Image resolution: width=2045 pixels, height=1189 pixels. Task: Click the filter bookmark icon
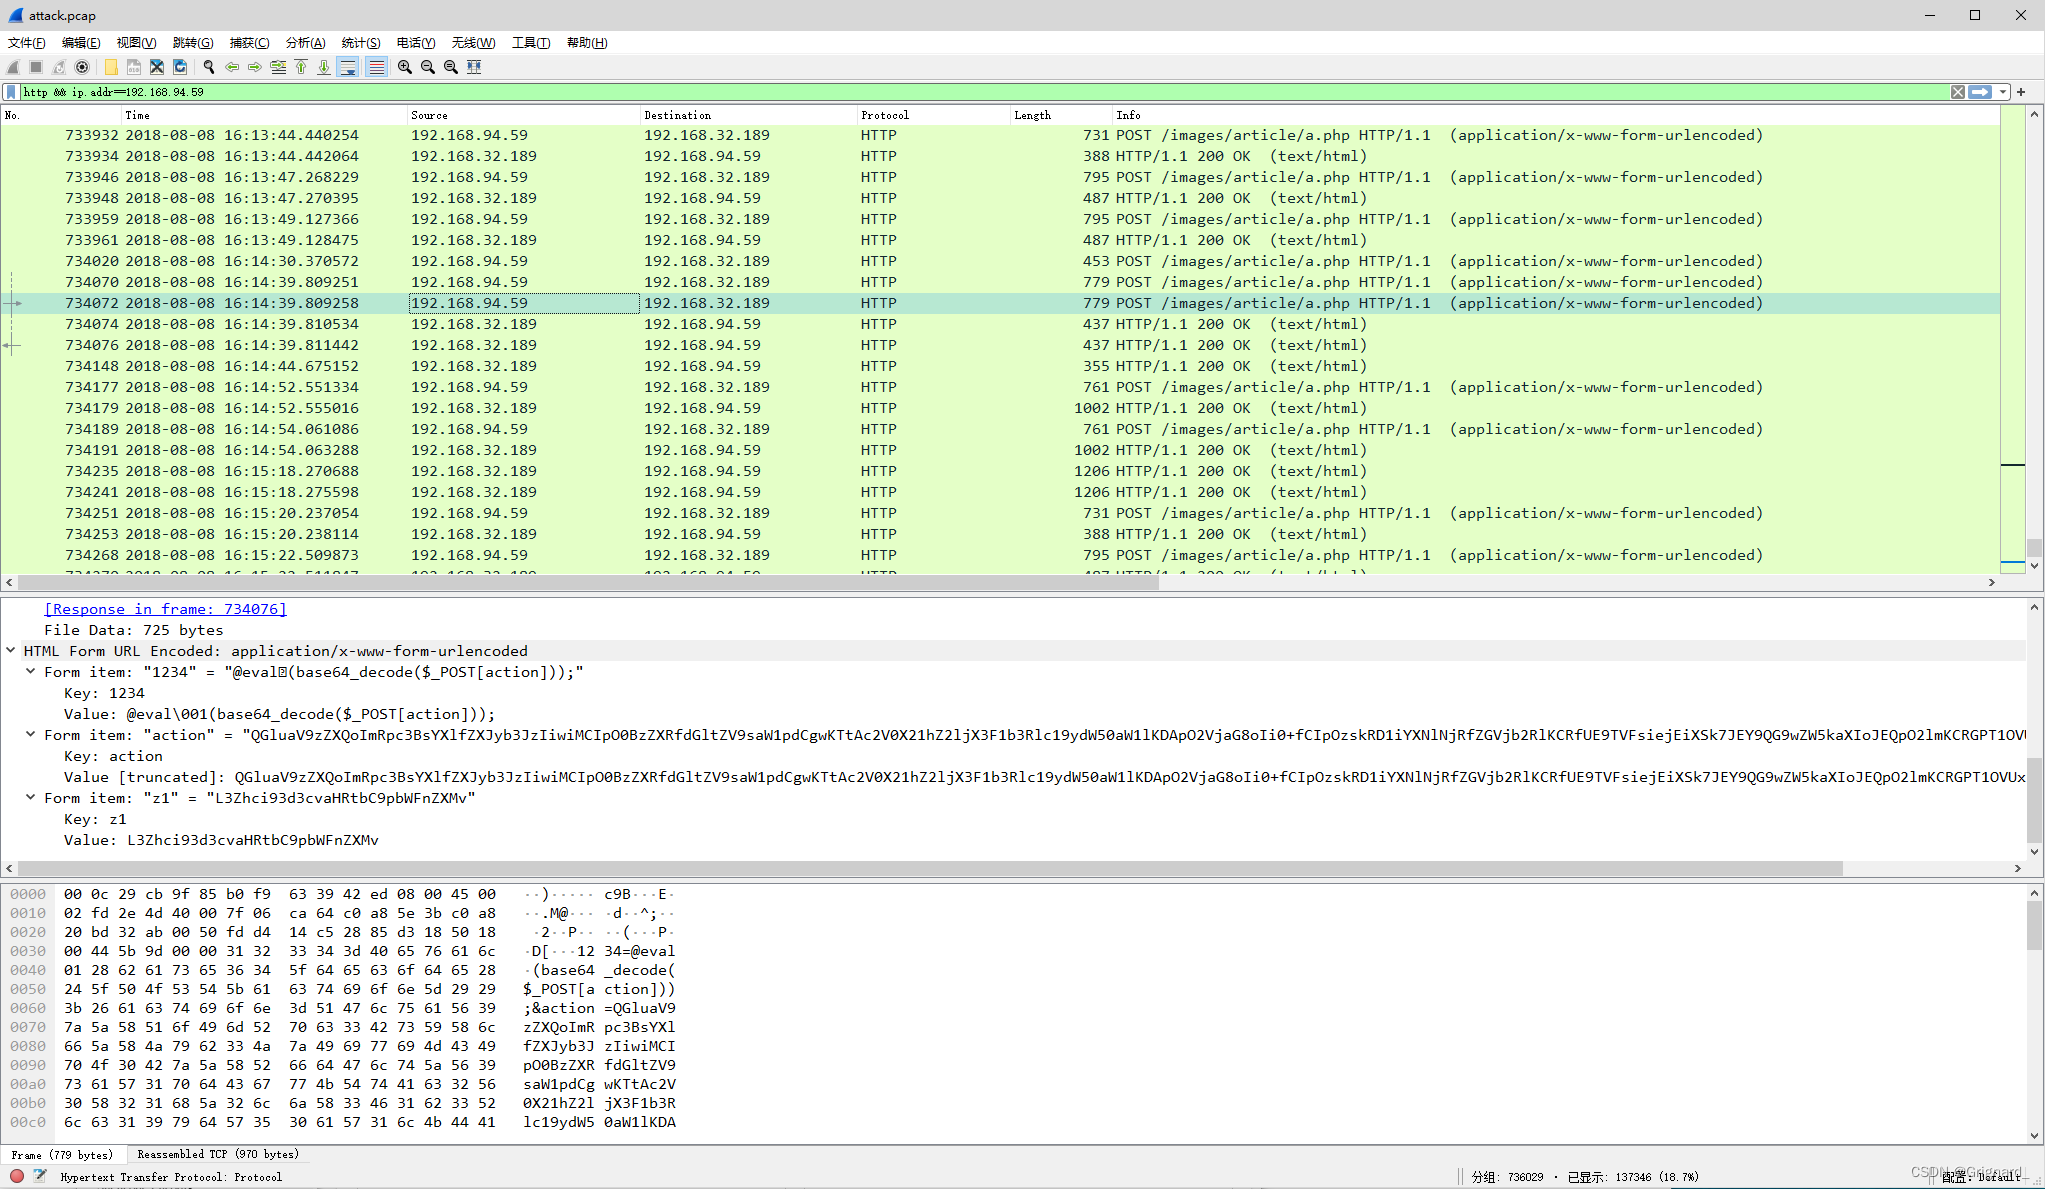click(11, 92)
